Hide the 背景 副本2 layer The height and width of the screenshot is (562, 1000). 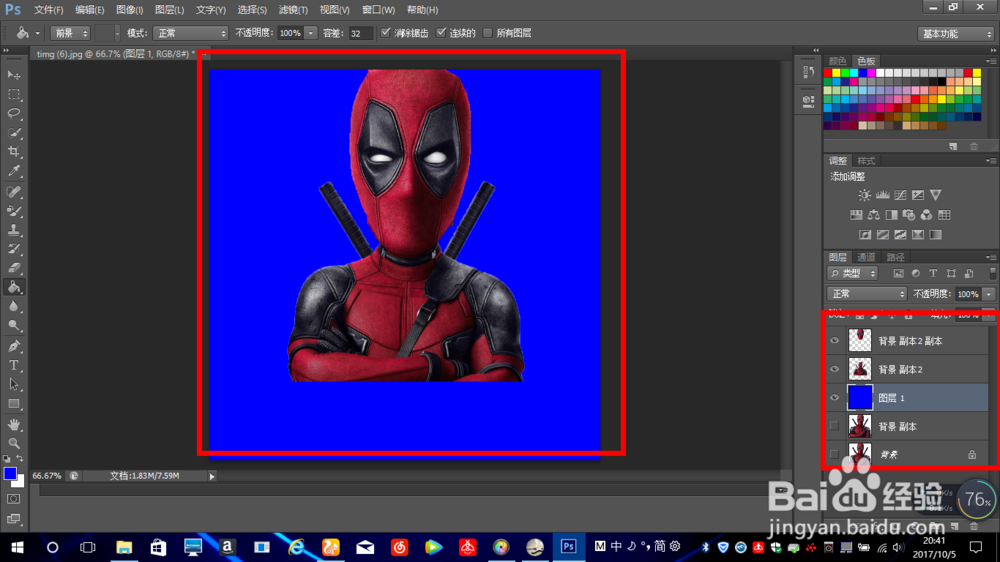coord(834,369)
